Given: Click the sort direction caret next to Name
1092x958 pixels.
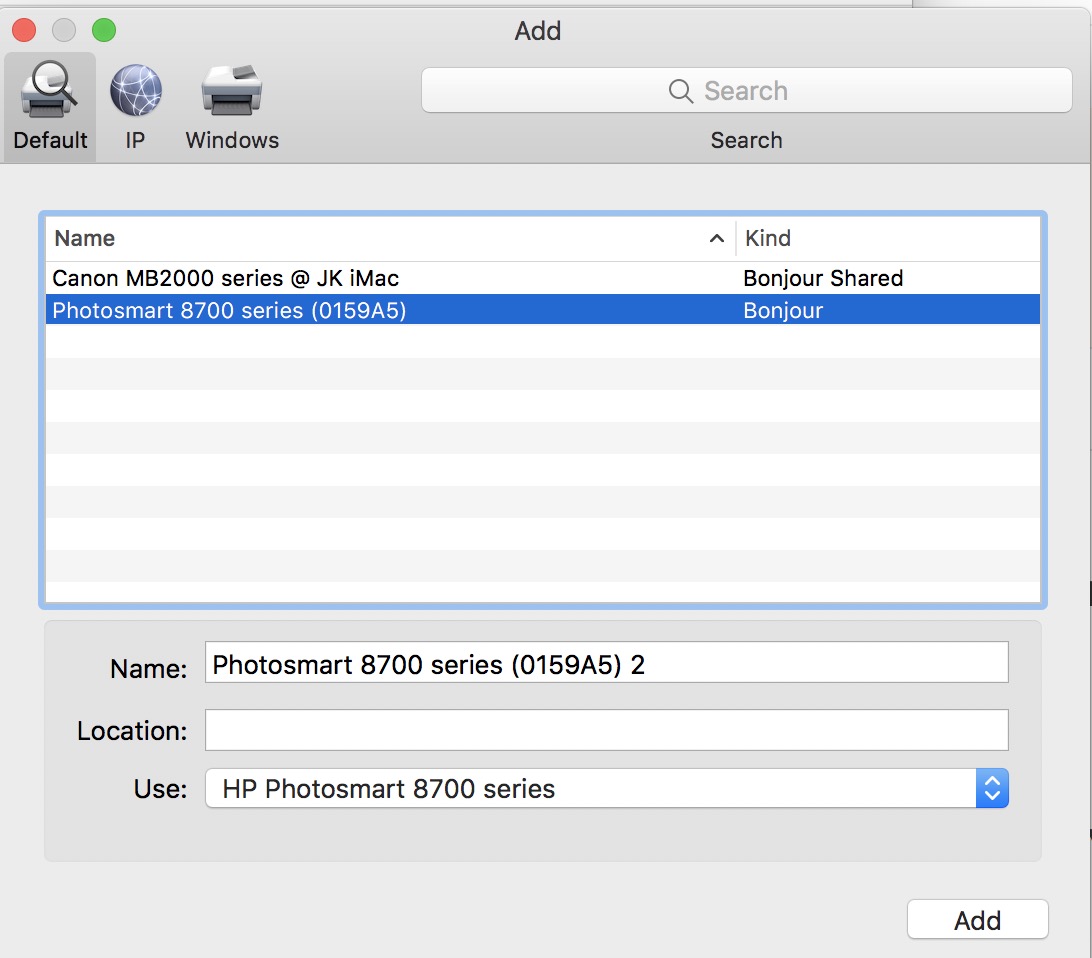Looking at the screenshot, I should click(715, 238).
